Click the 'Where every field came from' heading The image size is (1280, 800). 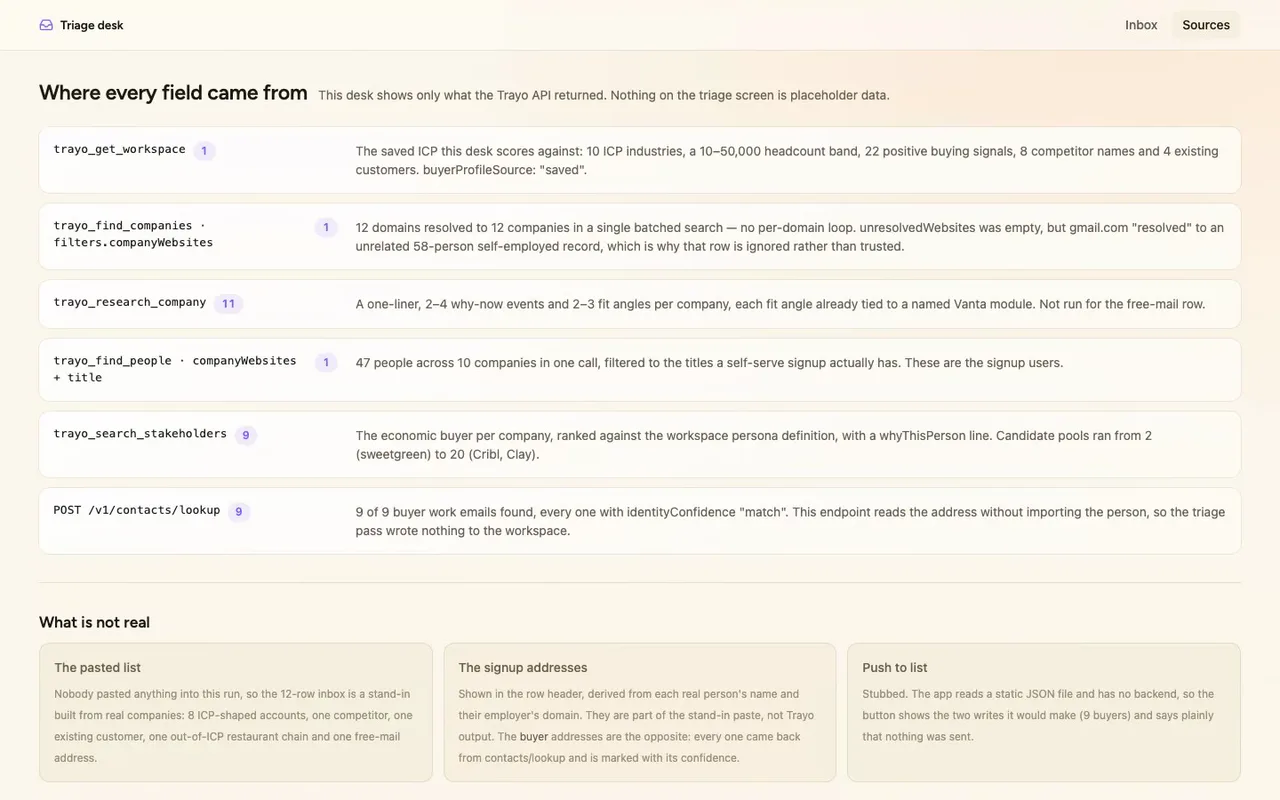pos(173,93)
